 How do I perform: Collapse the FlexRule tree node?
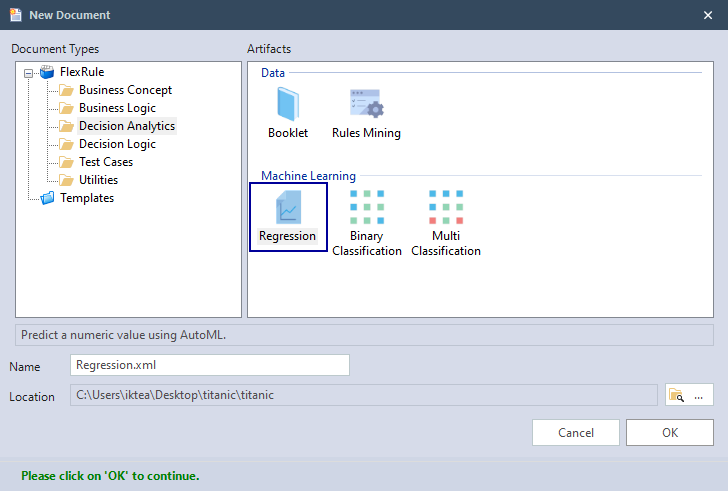pyautogui.click(x=28, y=73)
